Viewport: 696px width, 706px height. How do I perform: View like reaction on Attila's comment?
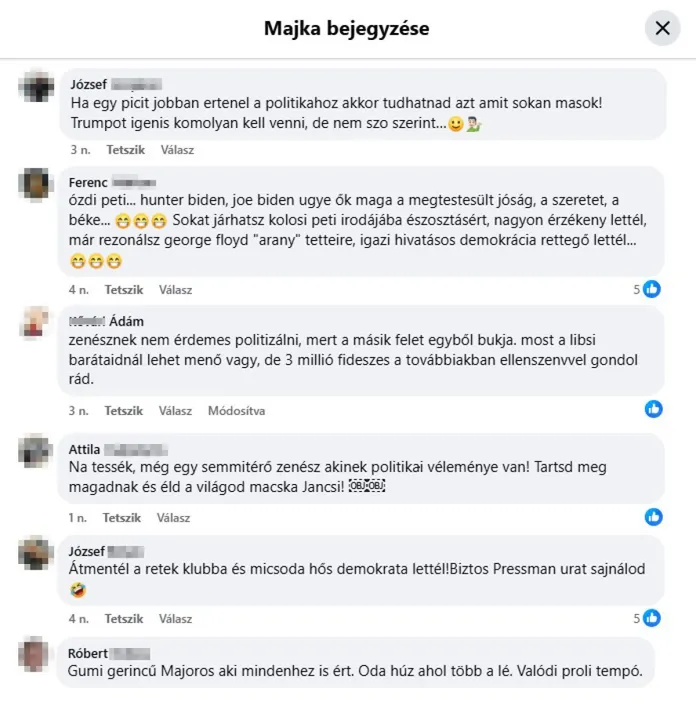[653, 517]
